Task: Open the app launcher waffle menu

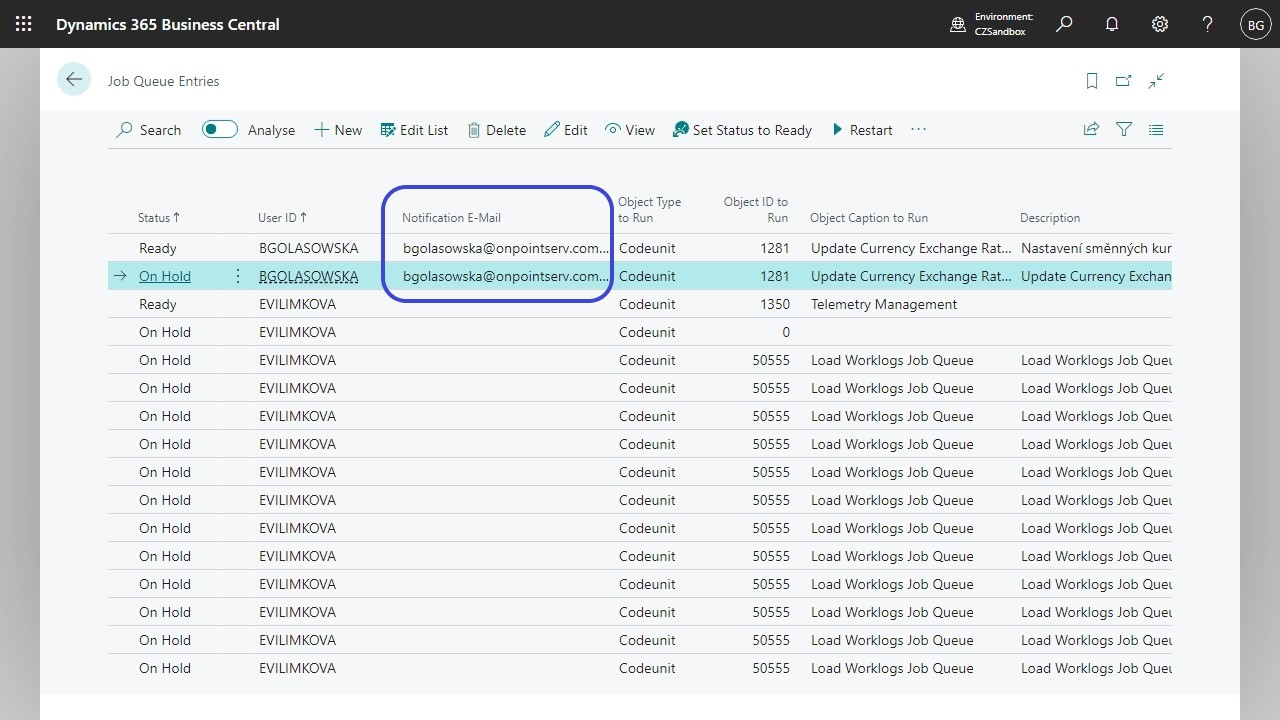Action: coord(24,24)
